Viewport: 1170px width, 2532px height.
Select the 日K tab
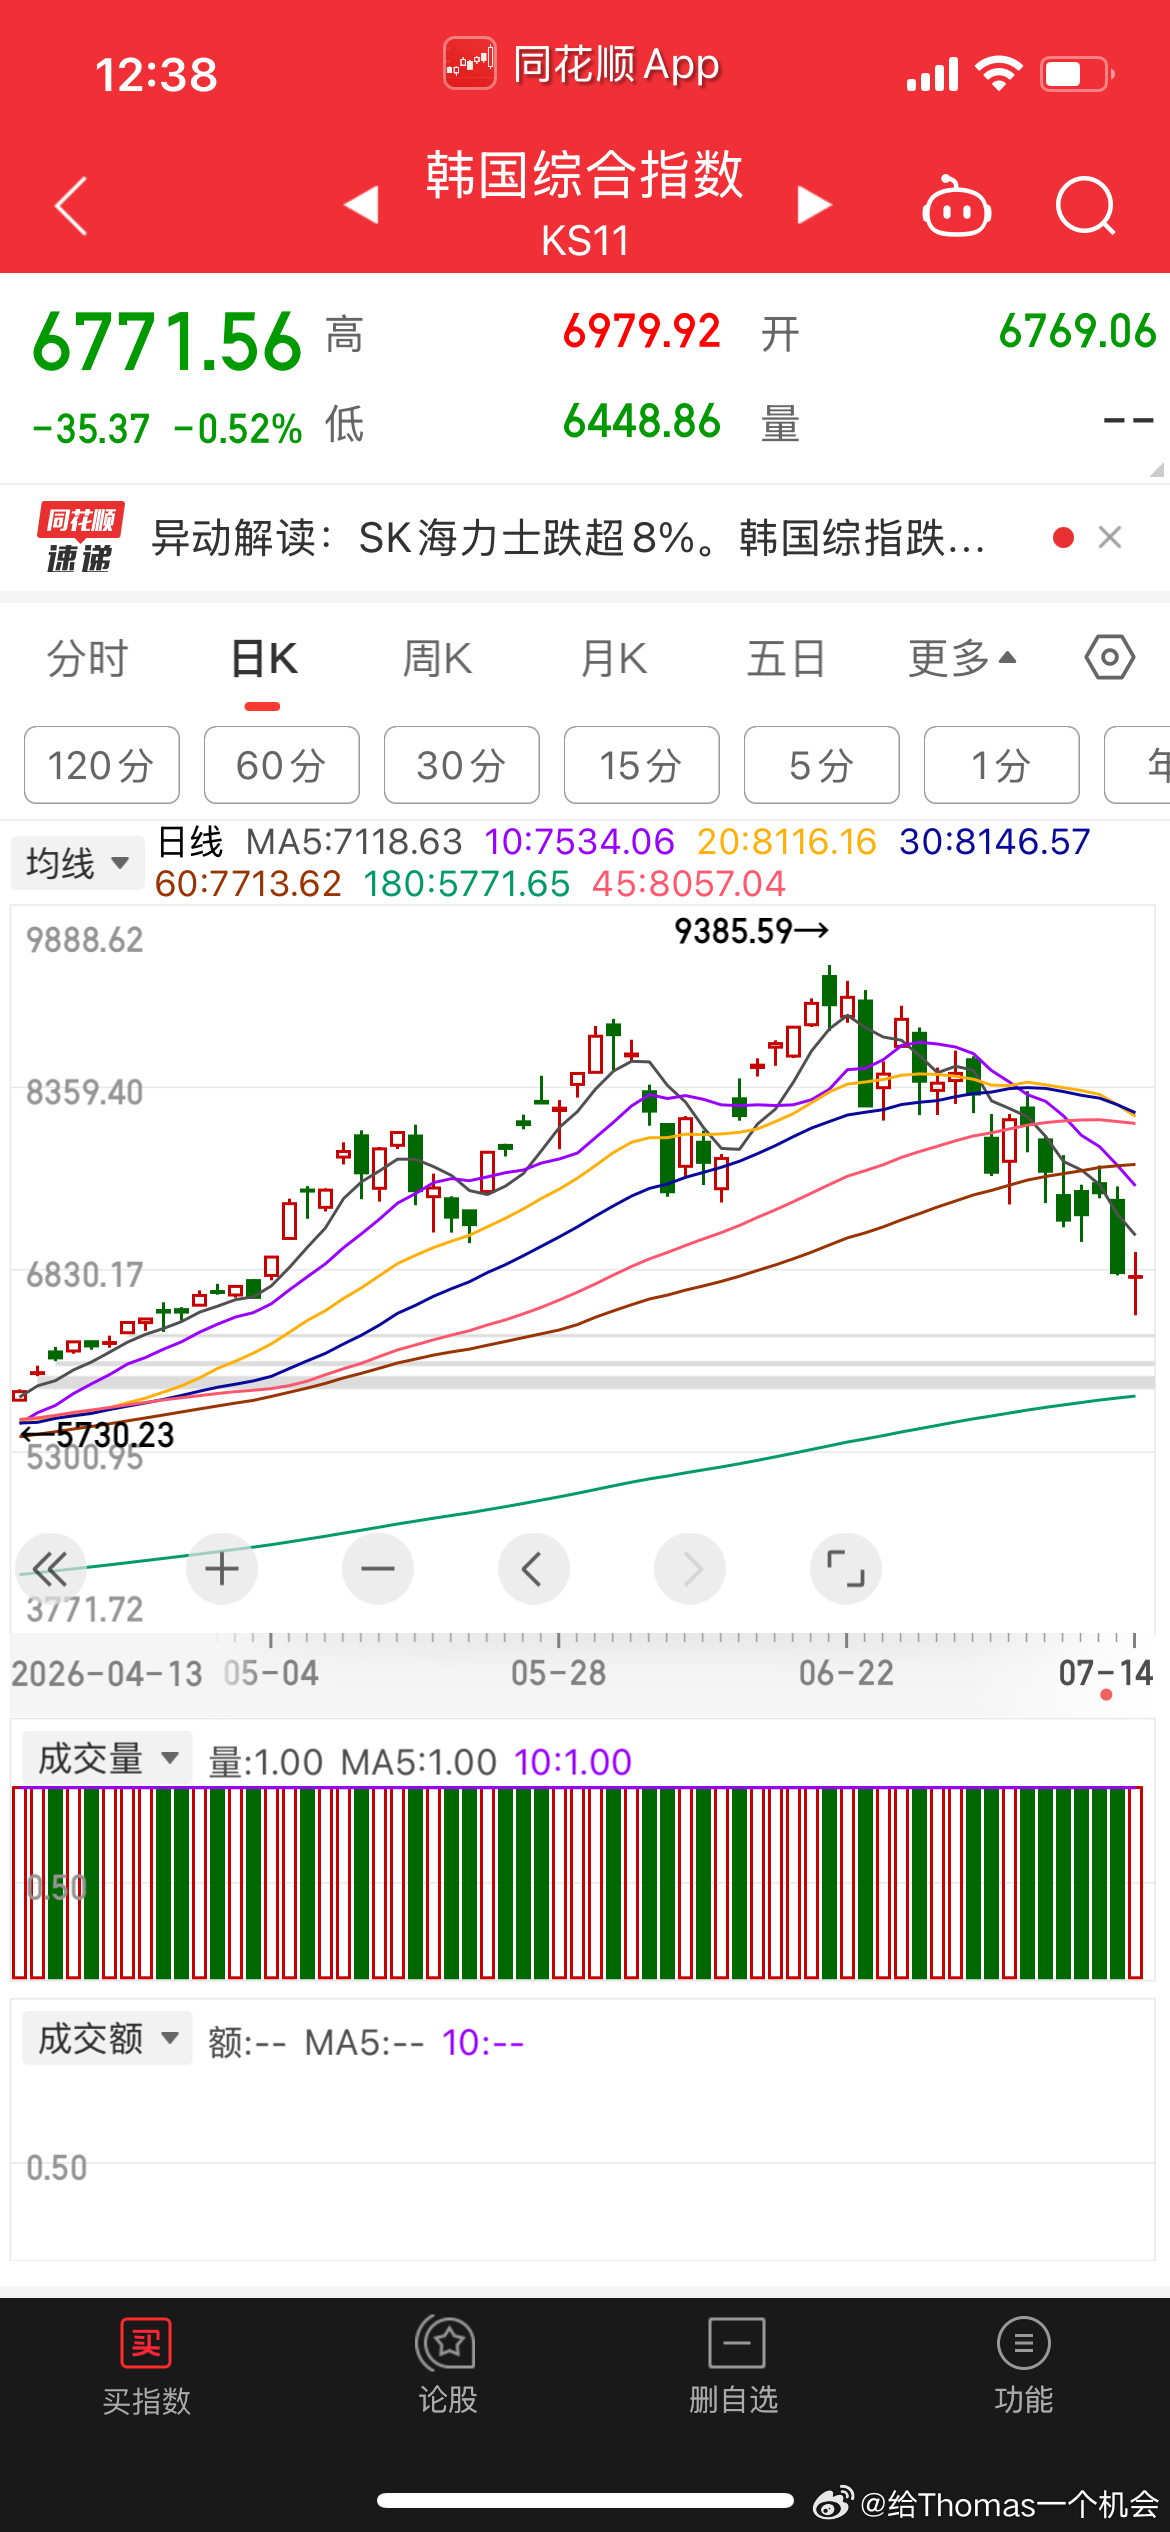pos(264,658)
